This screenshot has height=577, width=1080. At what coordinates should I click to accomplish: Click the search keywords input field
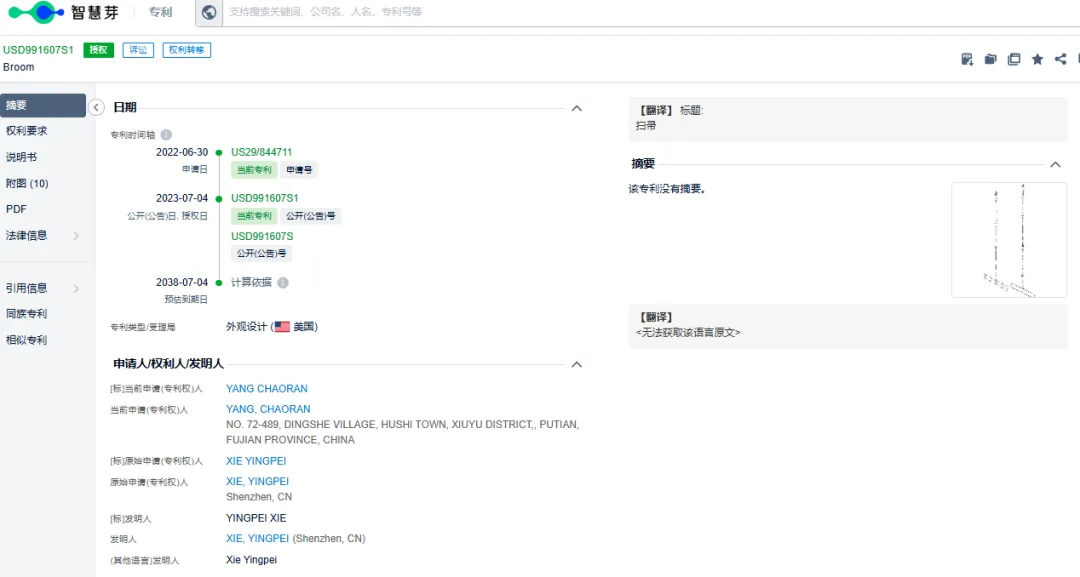pos(651,12)
